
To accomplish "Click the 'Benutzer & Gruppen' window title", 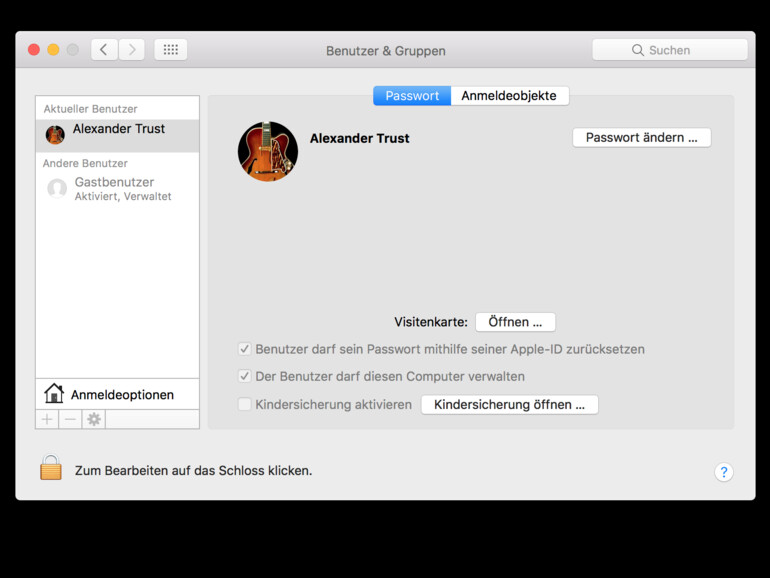I will pyautogui.click(x=385, y=51).
